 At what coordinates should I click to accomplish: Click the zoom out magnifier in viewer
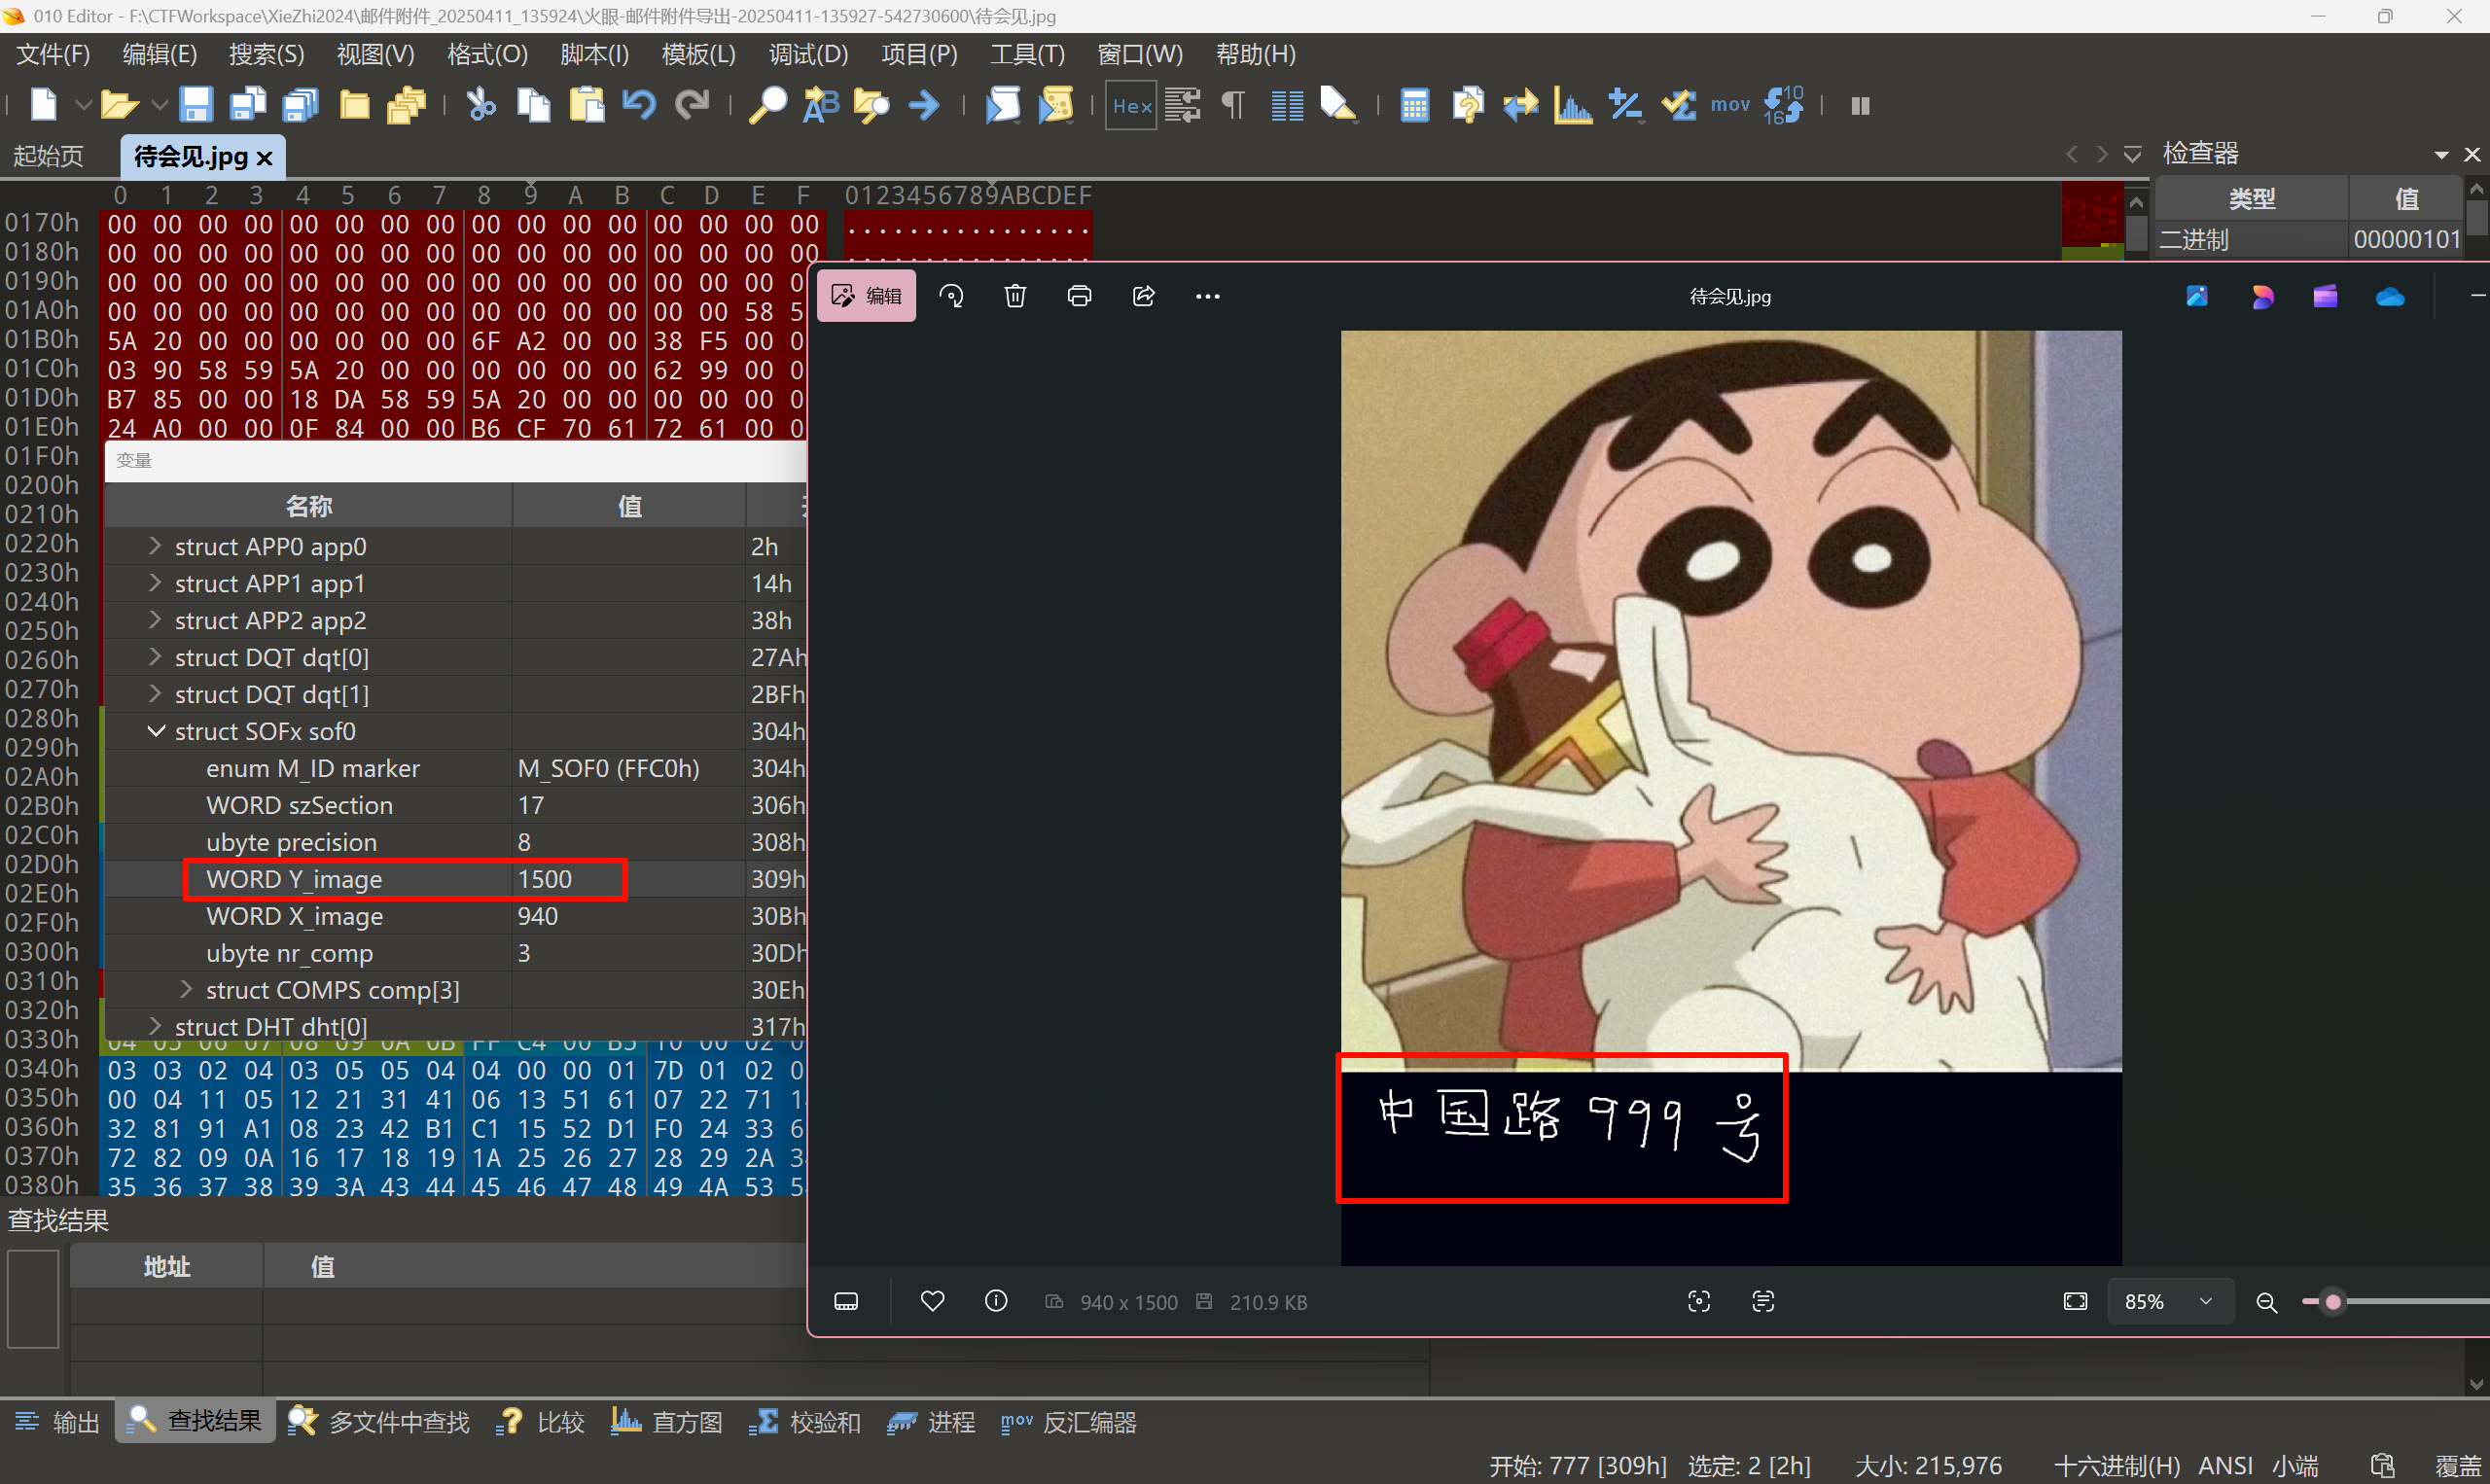point(2267,1302)
